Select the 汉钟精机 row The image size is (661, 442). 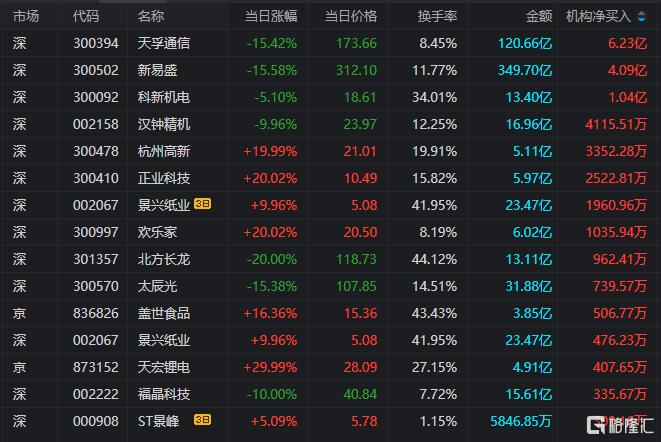click(x=330, y=124)
